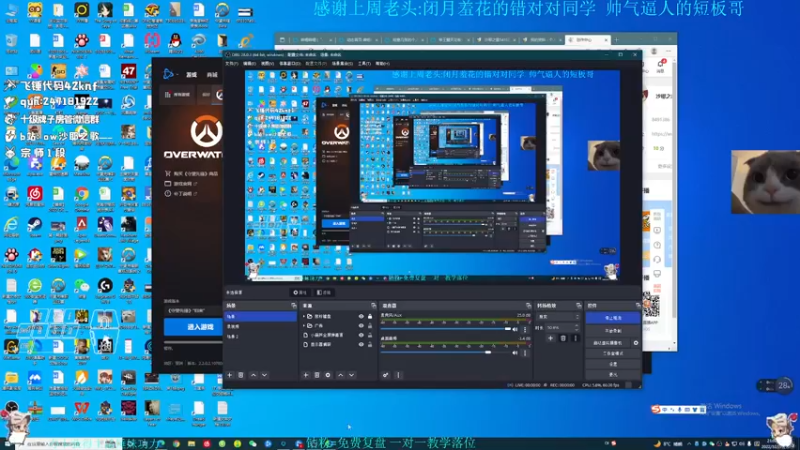Click 退出 button in Controls
800x450 pixels.
[613, 374]
